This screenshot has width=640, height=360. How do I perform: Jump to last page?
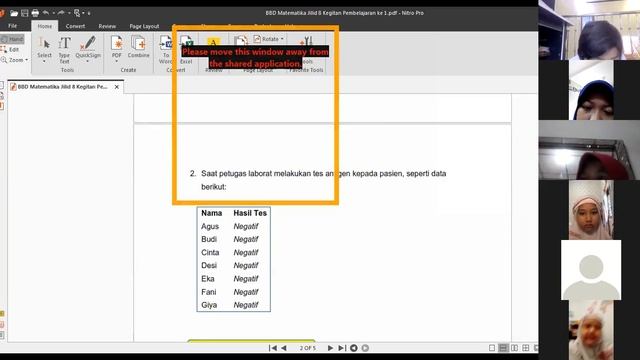(342, 348)
